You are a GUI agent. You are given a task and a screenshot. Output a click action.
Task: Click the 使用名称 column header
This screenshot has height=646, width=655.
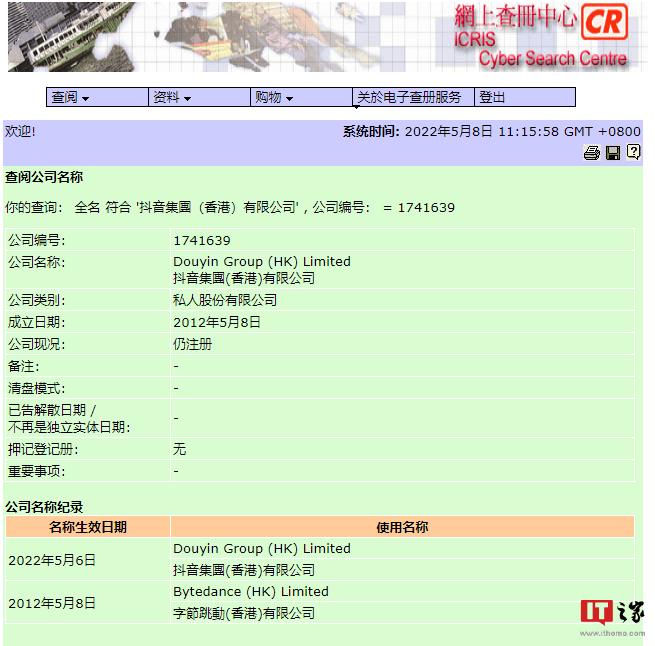pos(402,527)
